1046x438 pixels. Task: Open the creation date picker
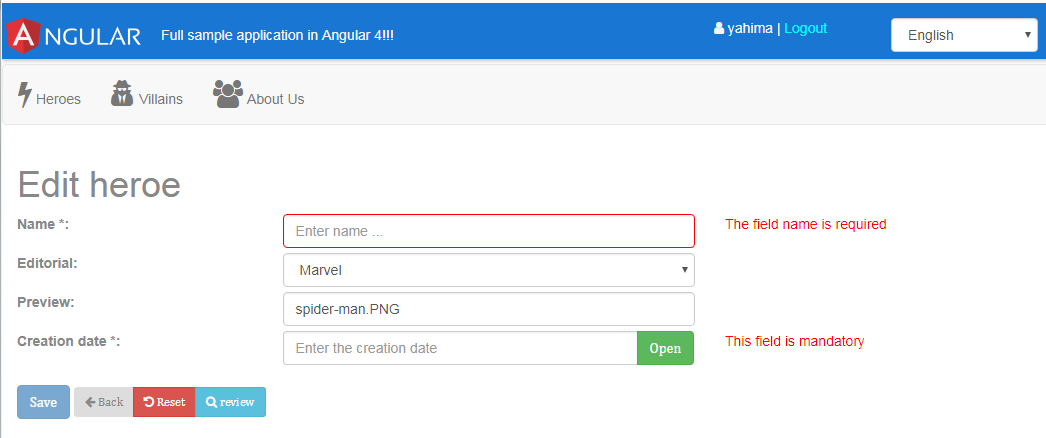(665, 348)
